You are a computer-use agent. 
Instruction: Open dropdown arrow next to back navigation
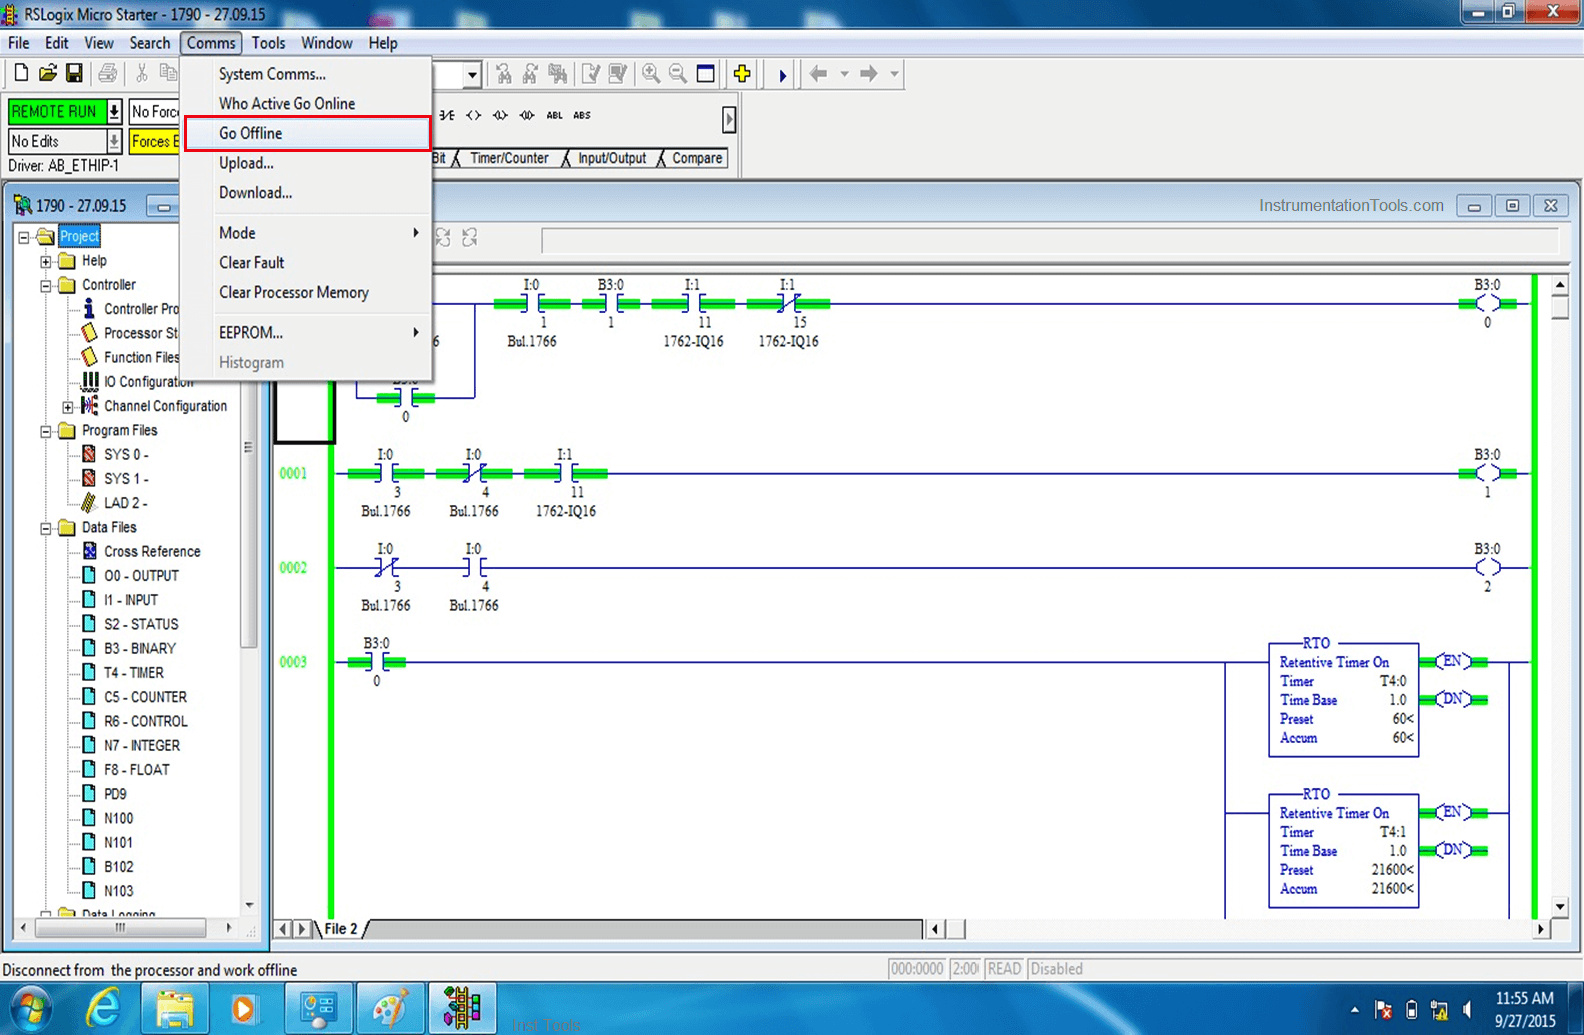point(844,73)
